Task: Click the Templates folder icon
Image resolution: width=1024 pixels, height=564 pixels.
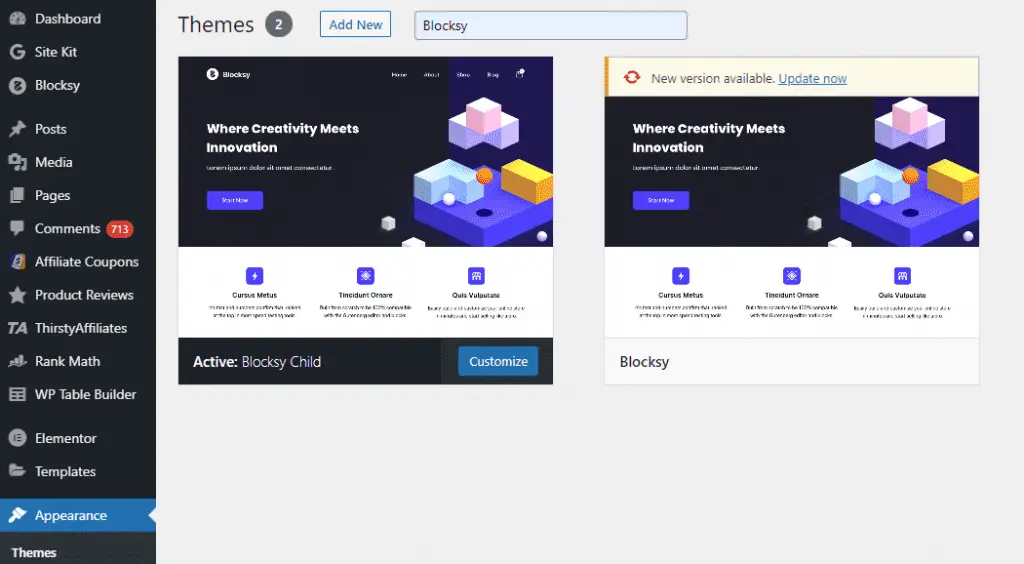Action: [18, 471]
